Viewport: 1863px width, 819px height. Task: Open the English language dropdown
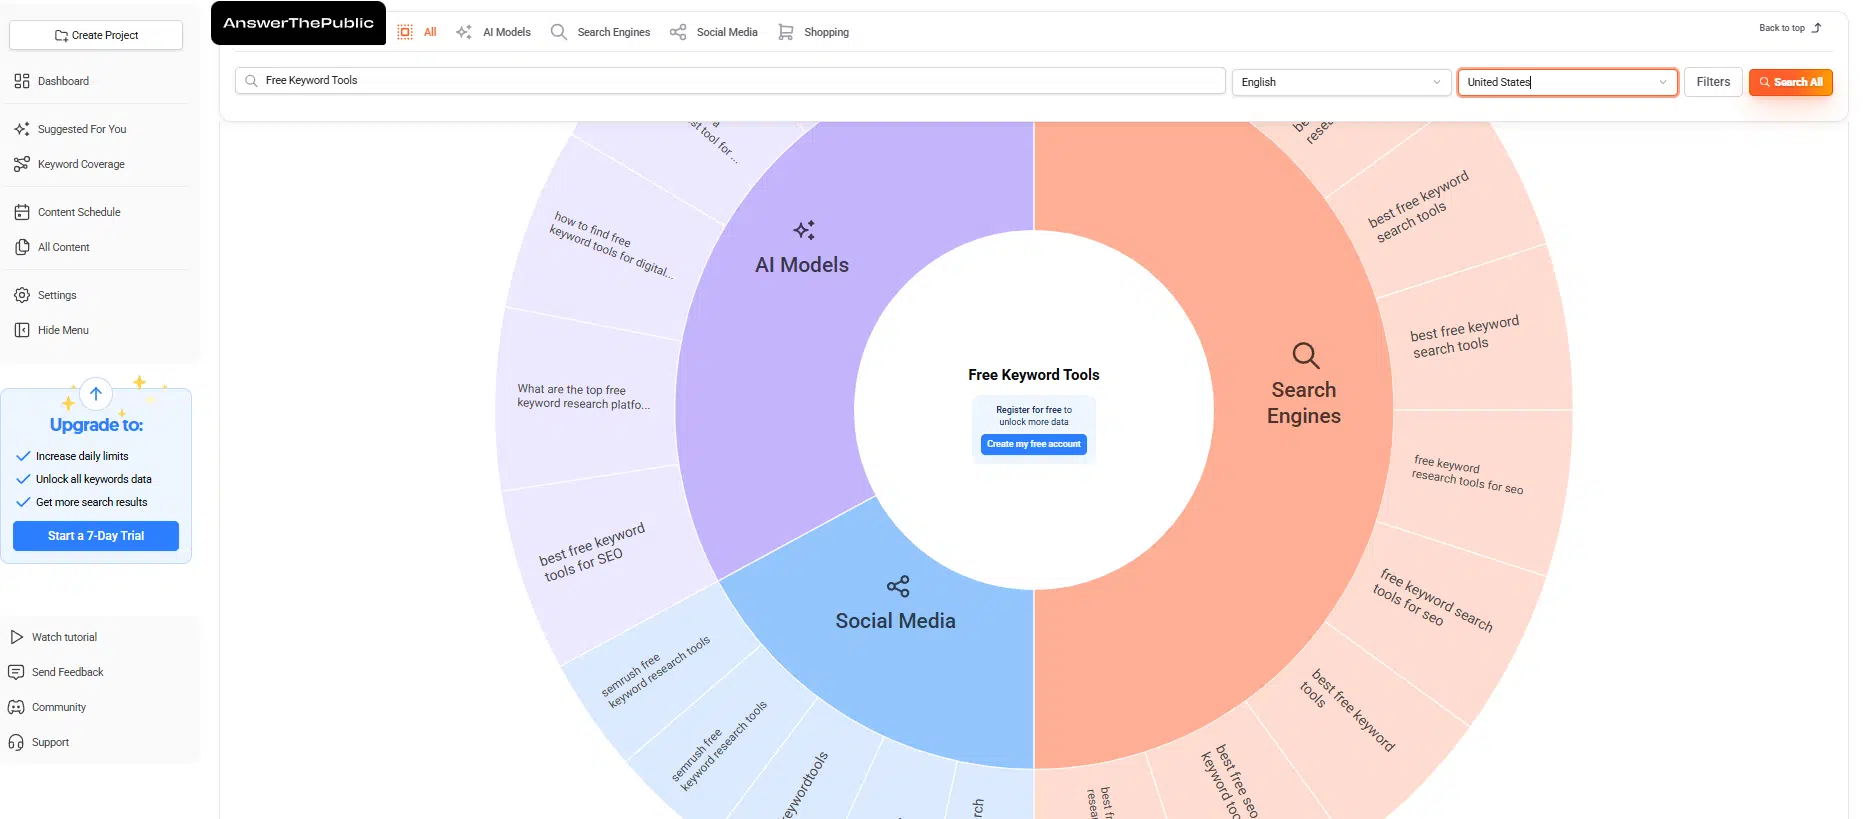coord(1340,82)
